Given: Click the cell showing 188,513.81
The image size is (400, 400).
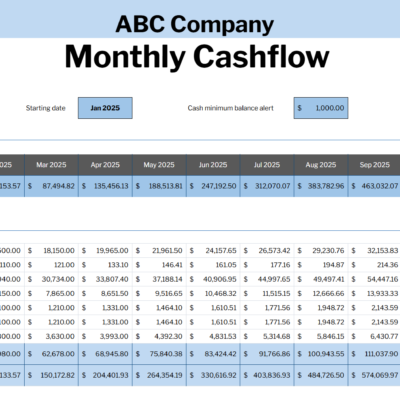Looking at the screenshot, I should click(159, 186).
